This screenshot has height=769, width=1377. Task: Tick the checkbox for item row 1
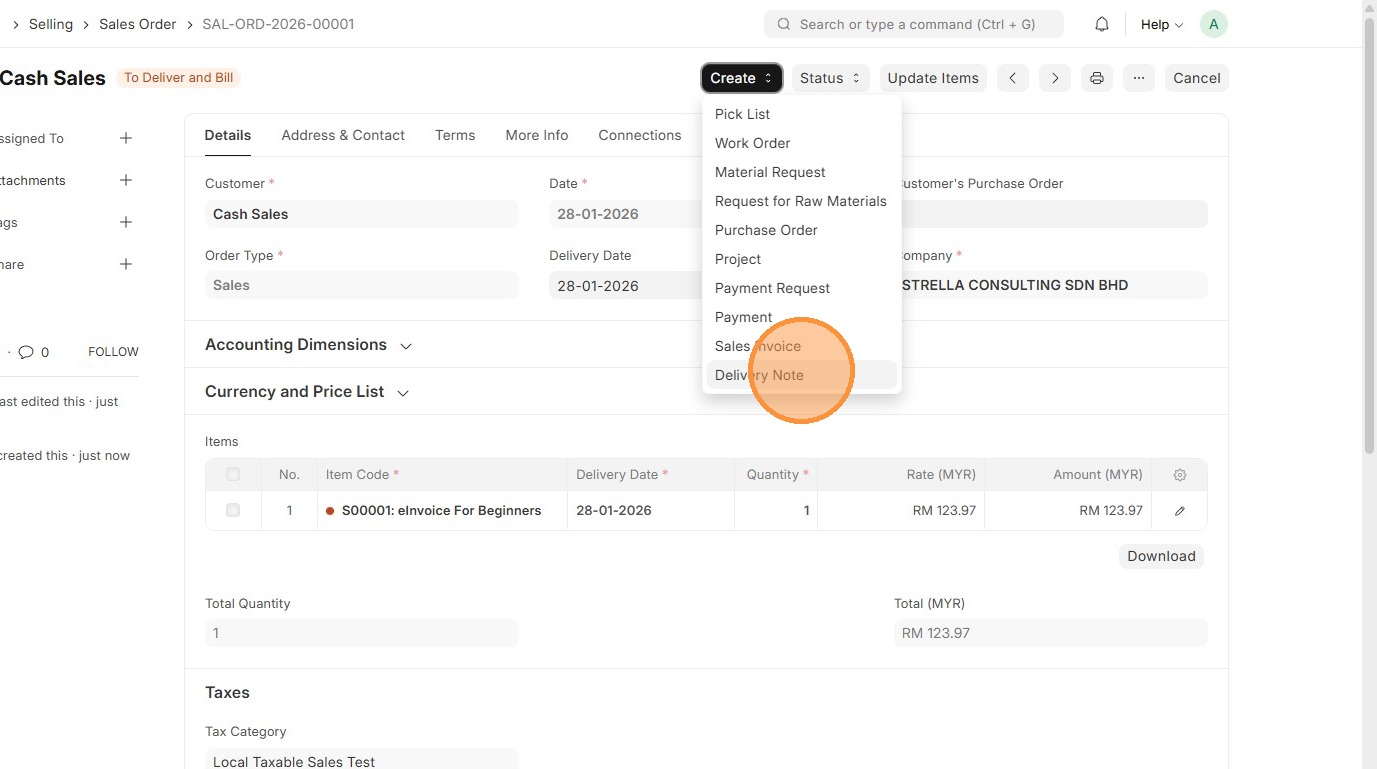(233, 510)
